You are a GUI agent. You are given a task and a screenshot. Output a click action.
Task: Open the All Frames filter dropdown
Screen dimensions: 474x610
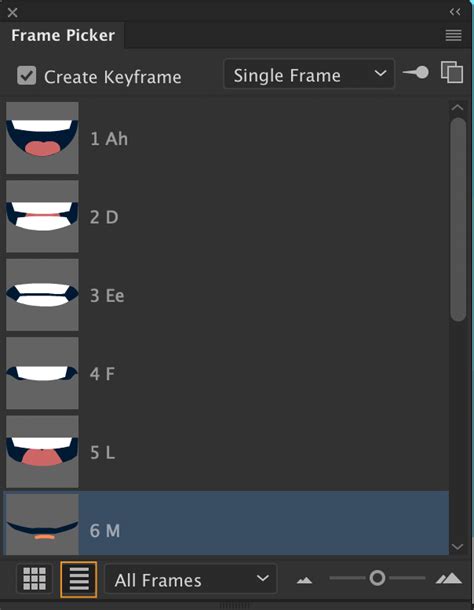tap(191, 579)
